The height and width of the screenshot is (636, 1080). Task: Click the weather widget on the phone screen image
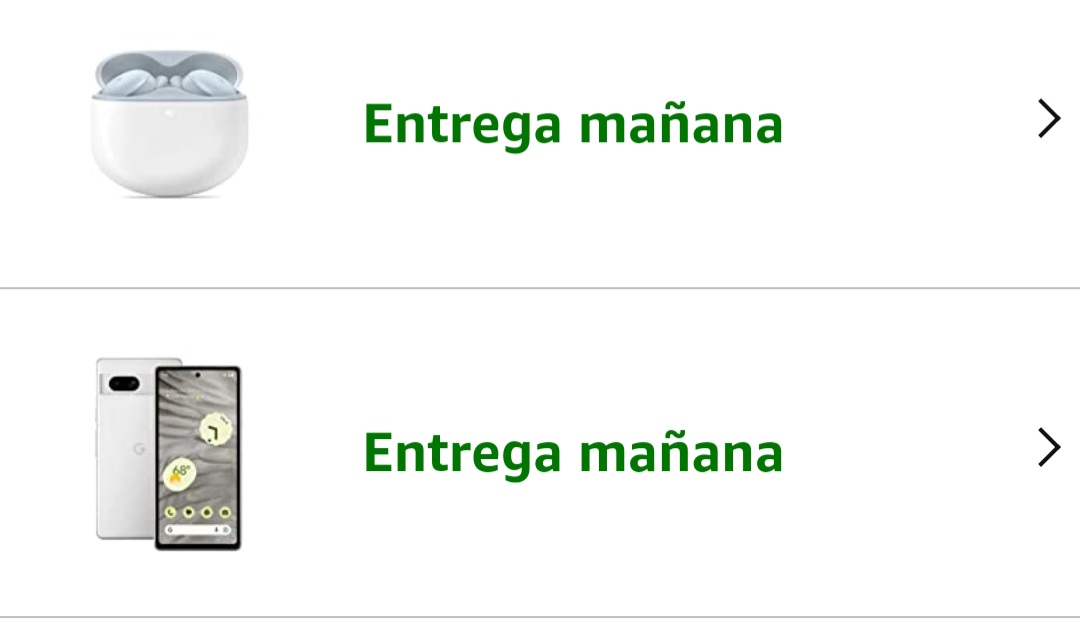[179, 474]
